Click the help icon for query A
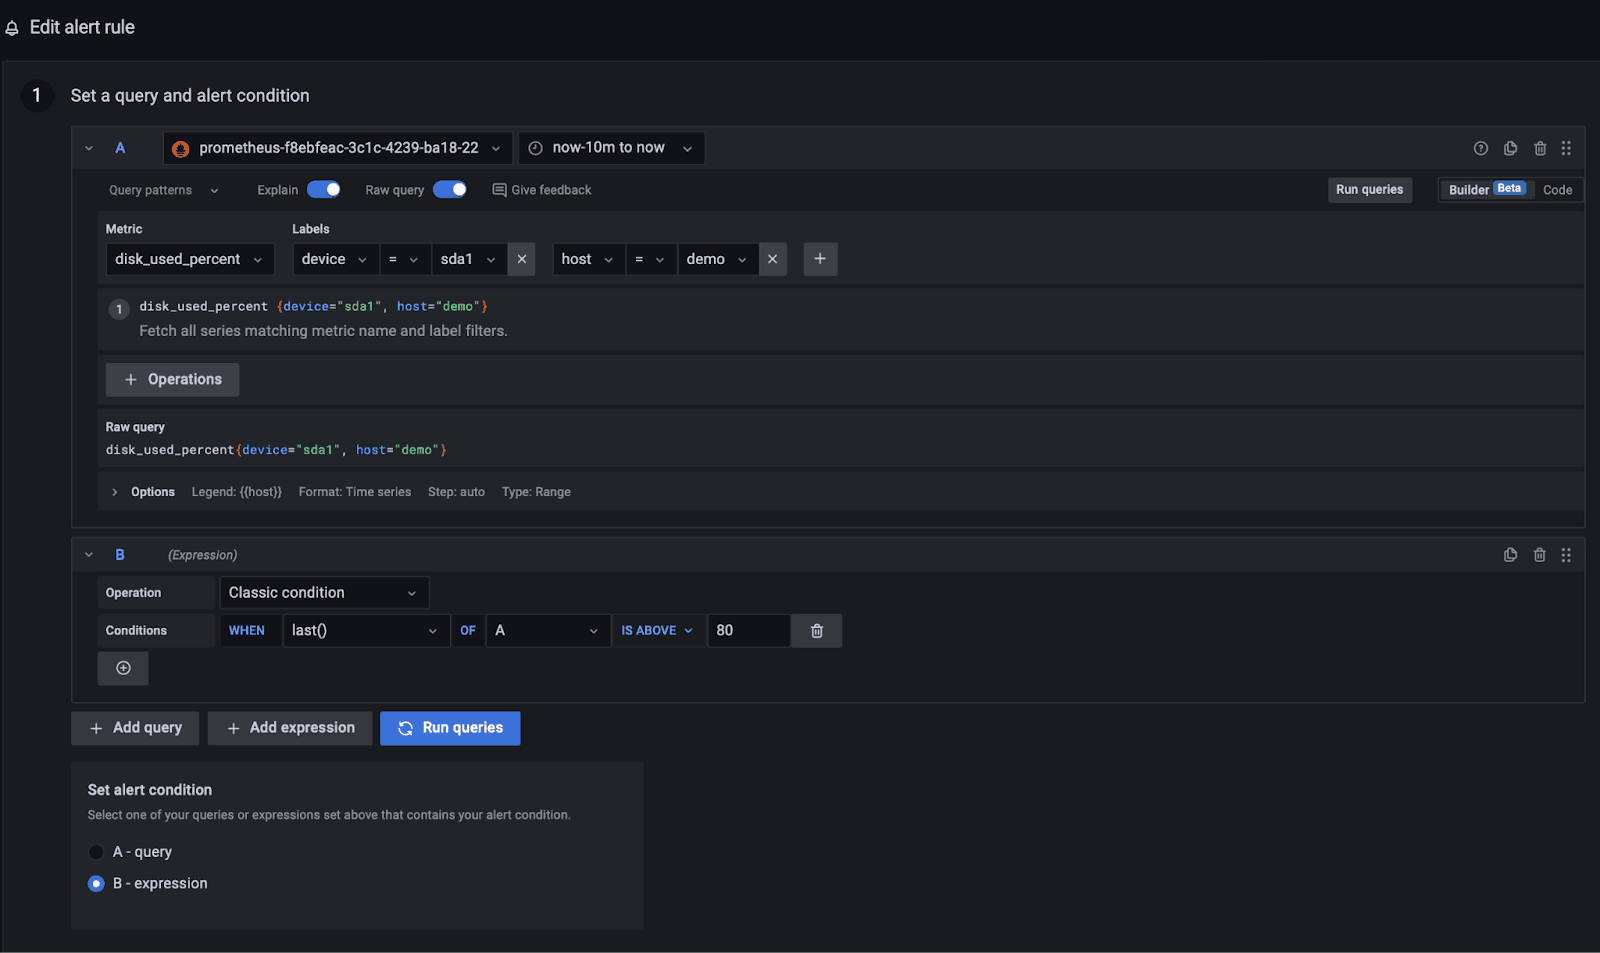 1480,148
